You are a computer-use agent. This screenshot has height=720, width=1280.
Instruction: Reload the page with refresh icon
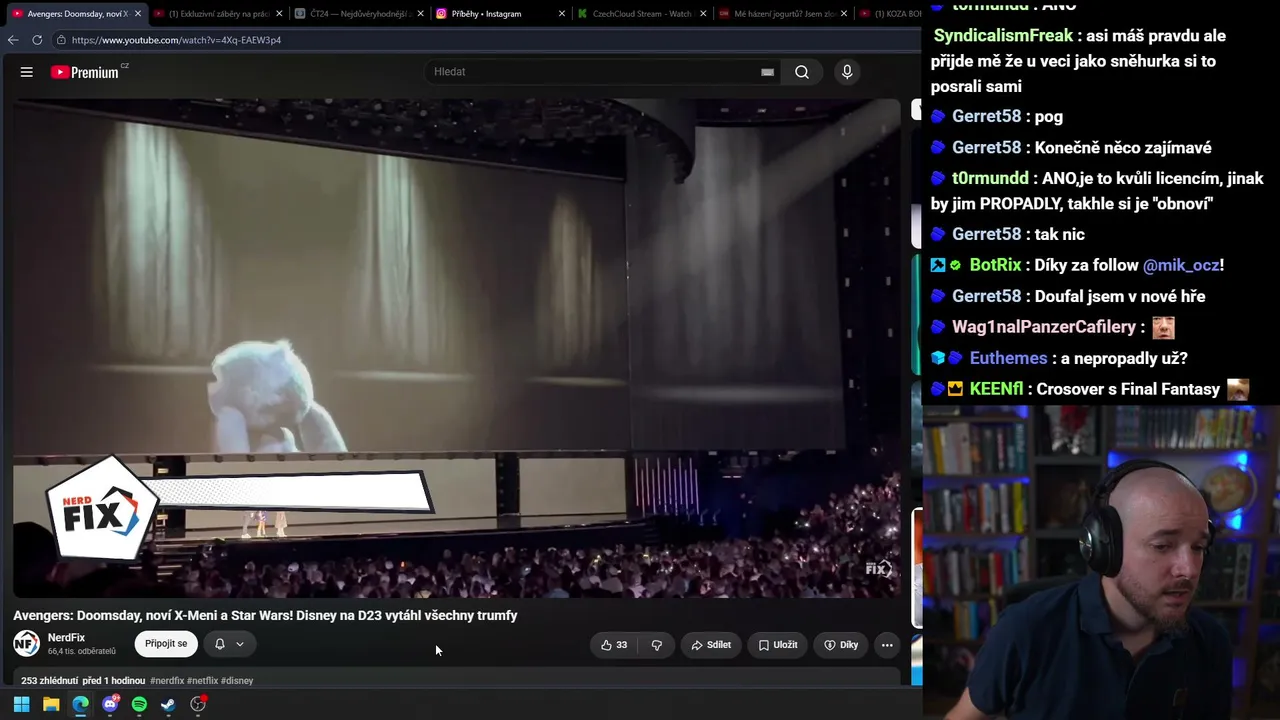point(37,40)
